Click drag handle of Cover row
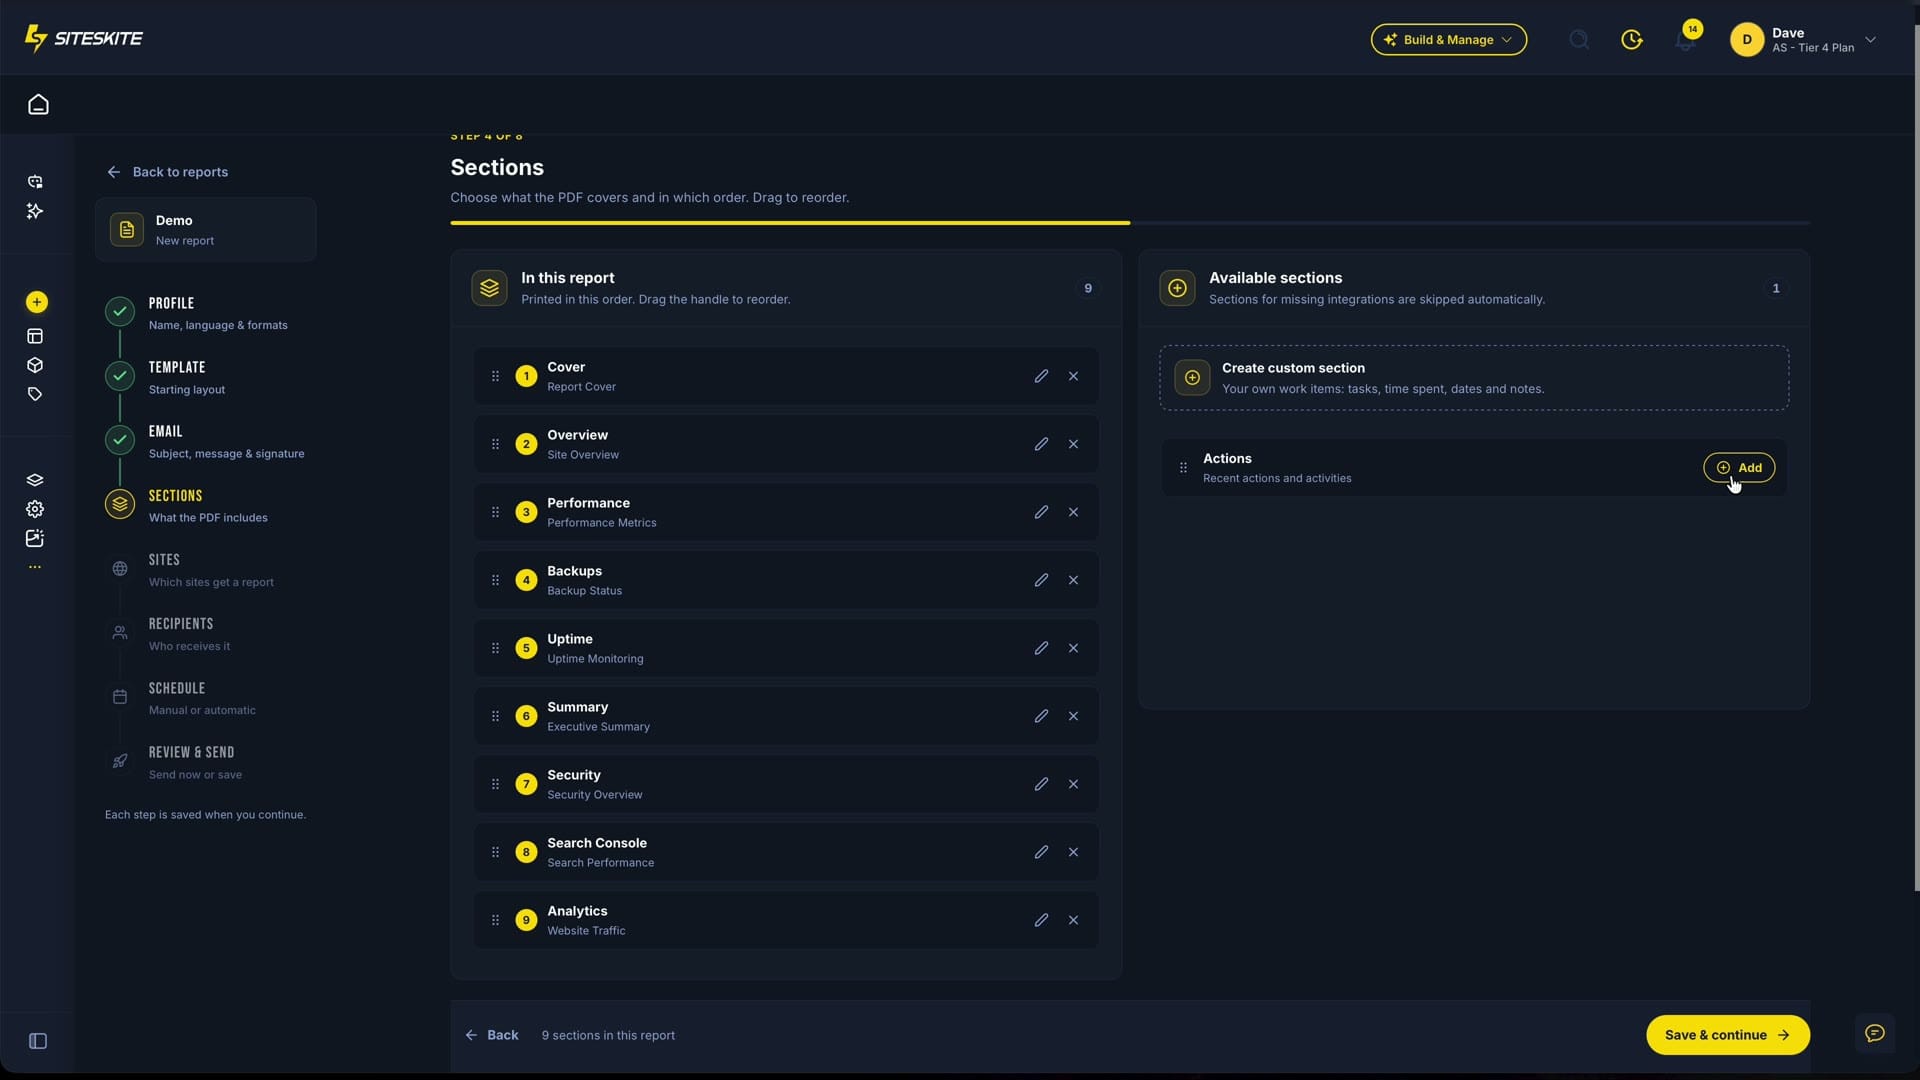This screenshot has width=1920, height=1080. [x=495, y=376]
